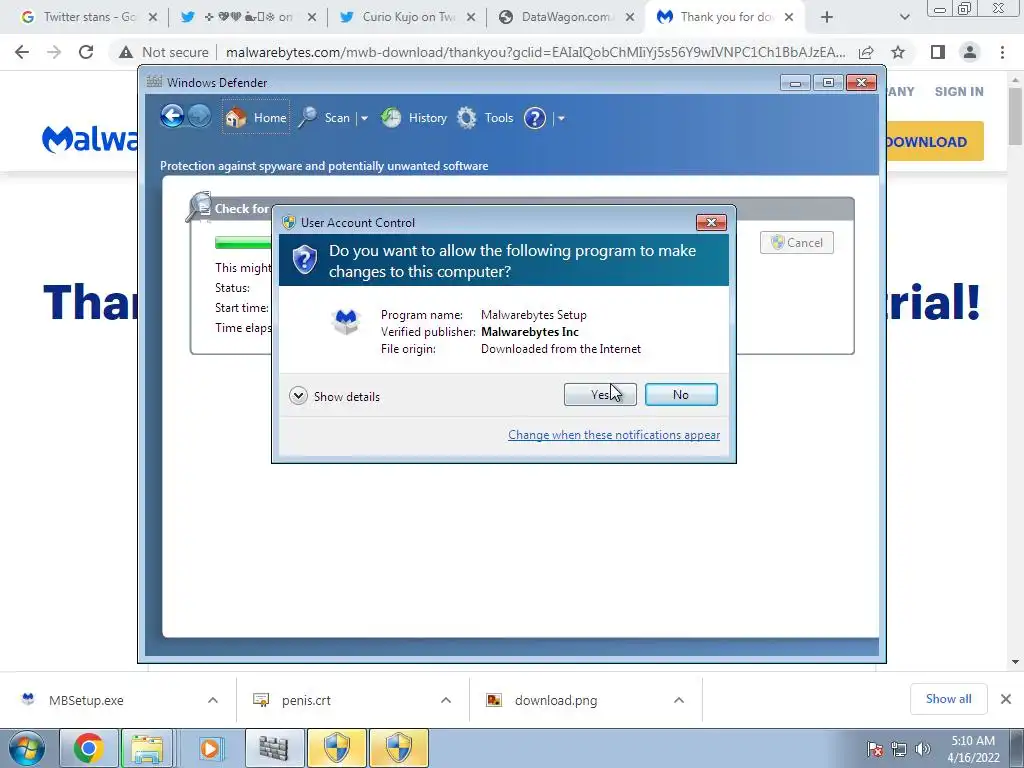The image size is (1024, 768).
Task: Open the Chrome profile avatar
Action: click(970, 52)
